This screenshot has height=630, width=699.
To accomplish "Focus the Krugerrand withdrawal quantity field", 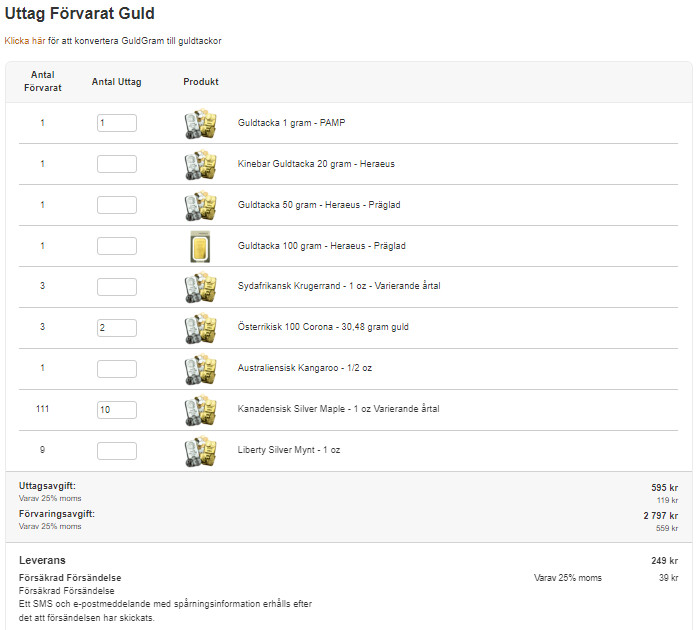I will (117, 287).
